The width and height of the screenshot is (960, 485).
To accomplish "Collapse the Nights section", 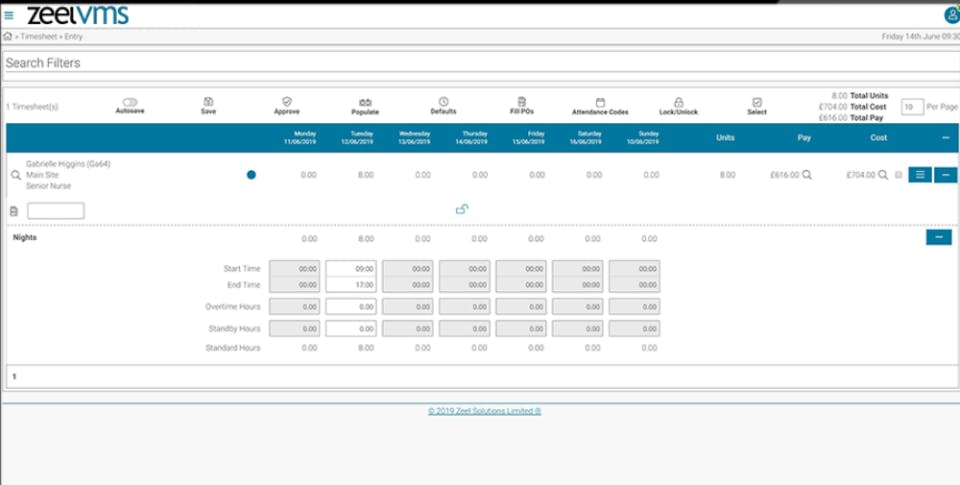I will [x=939, y=237].
